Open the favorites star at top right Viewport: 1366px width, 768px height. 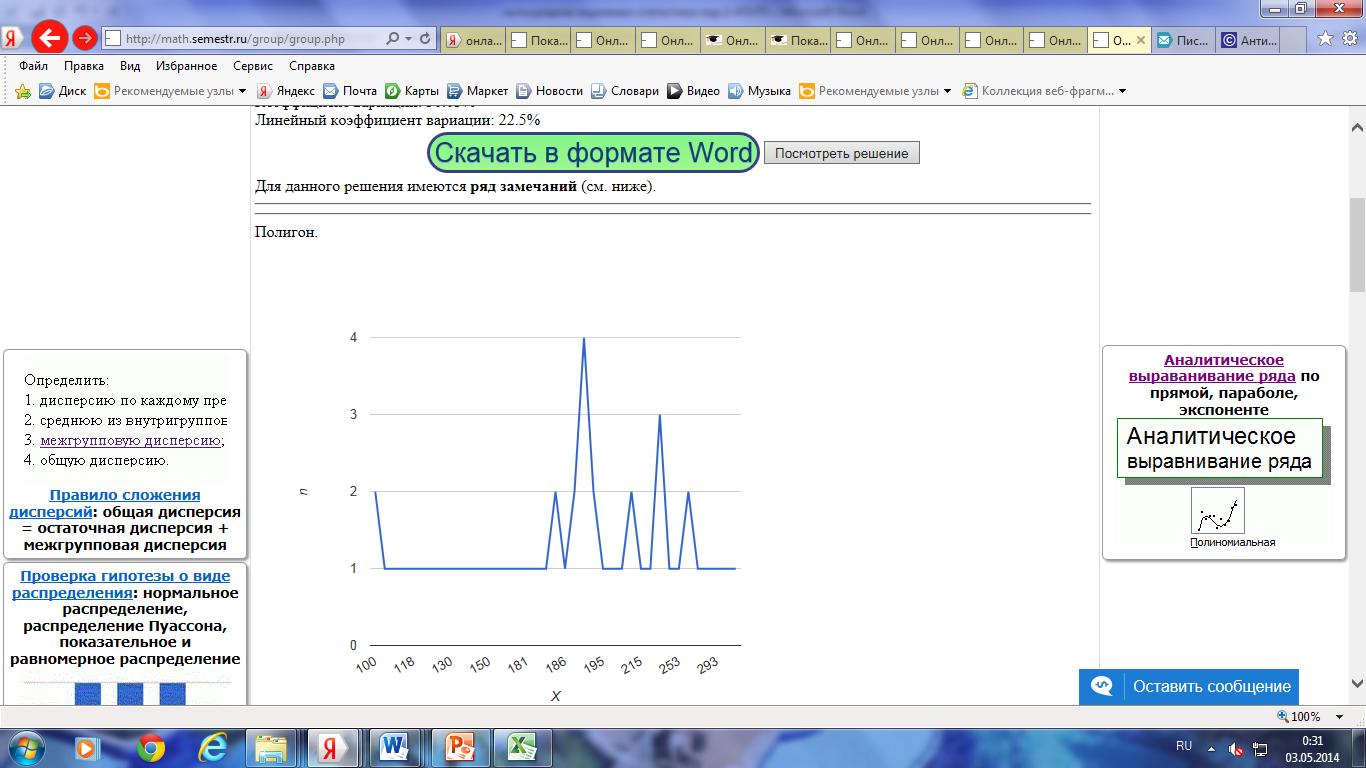[x=1325, y=39]
